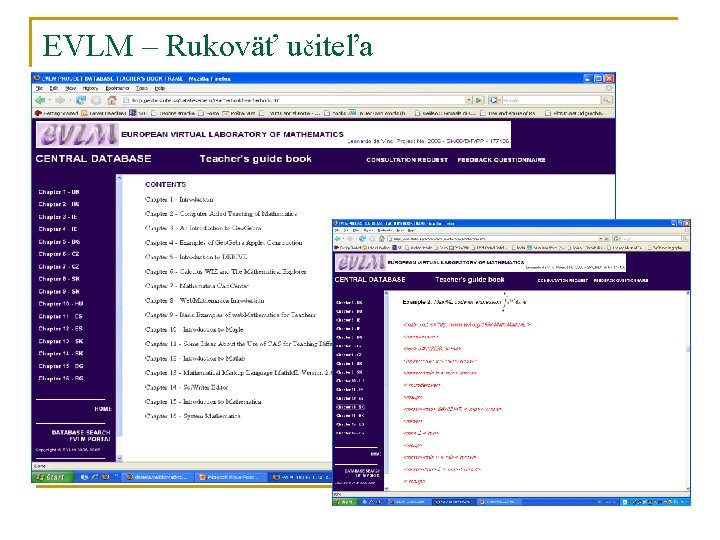Select Chapter 14 - SK in the large window sidebar
Viewport: 720px width, 540px height.
(61, 354)
